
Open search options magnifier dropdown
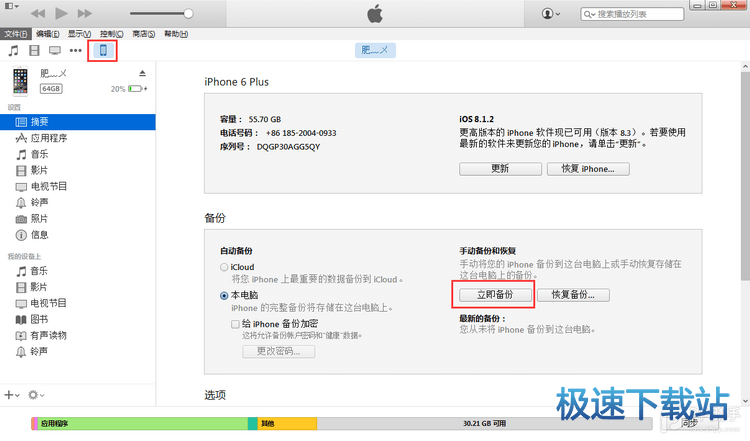tap(589, 14)
